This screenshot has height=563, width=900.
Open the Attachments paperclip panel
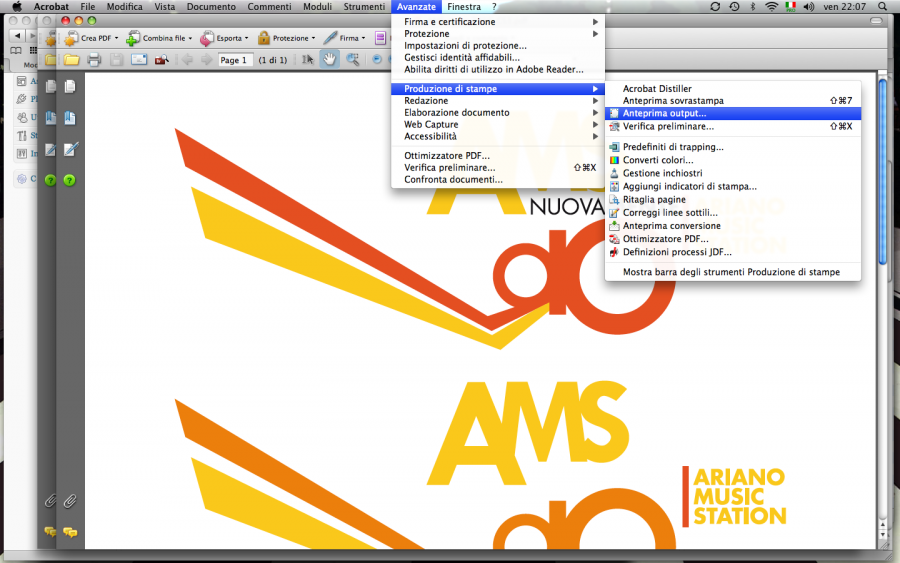pos(70,499)
